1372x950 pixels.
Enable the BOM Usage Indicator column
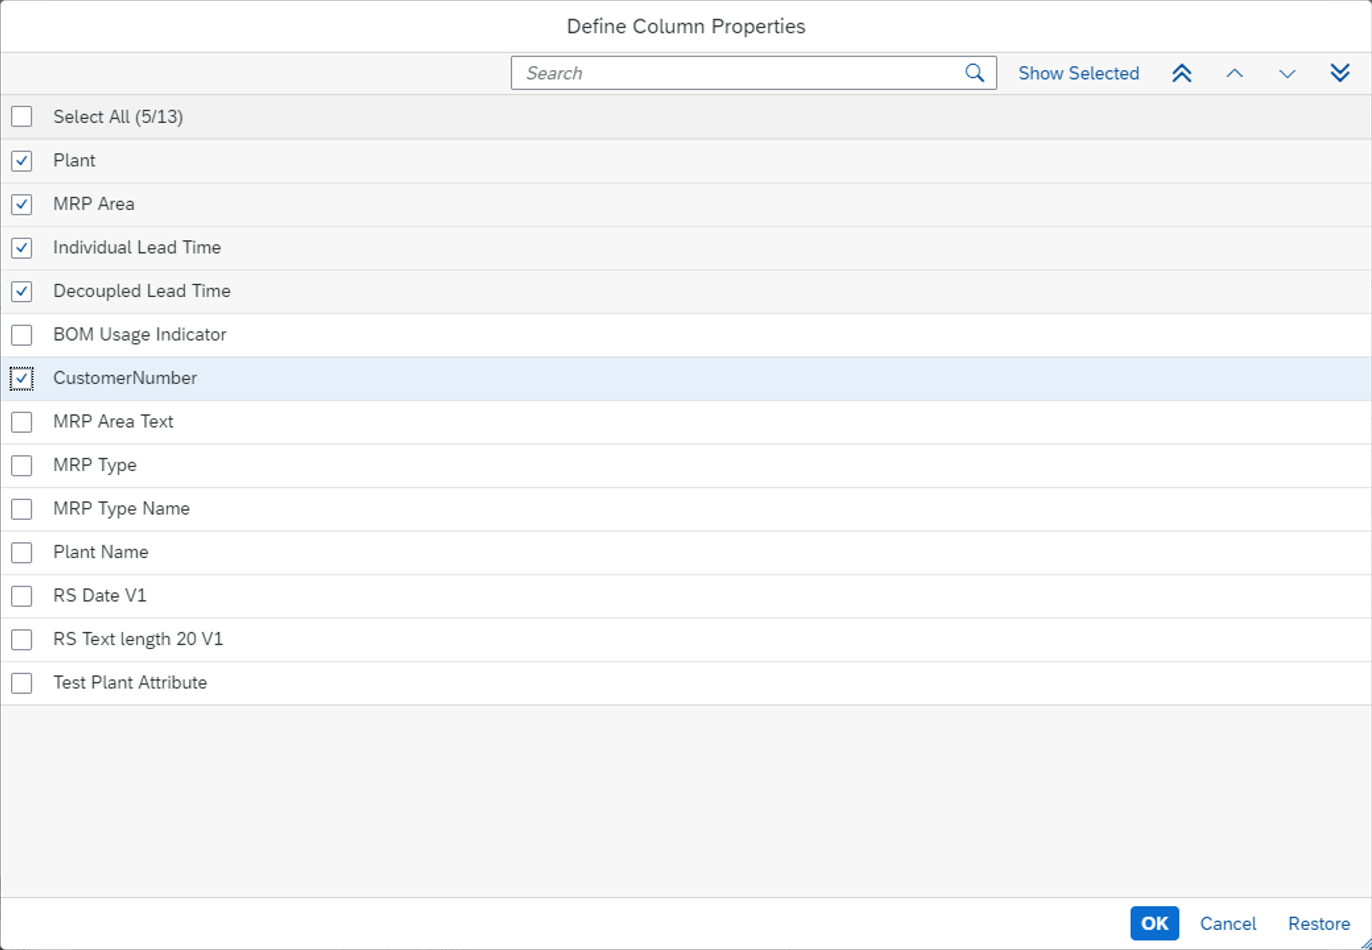[21, 334]
